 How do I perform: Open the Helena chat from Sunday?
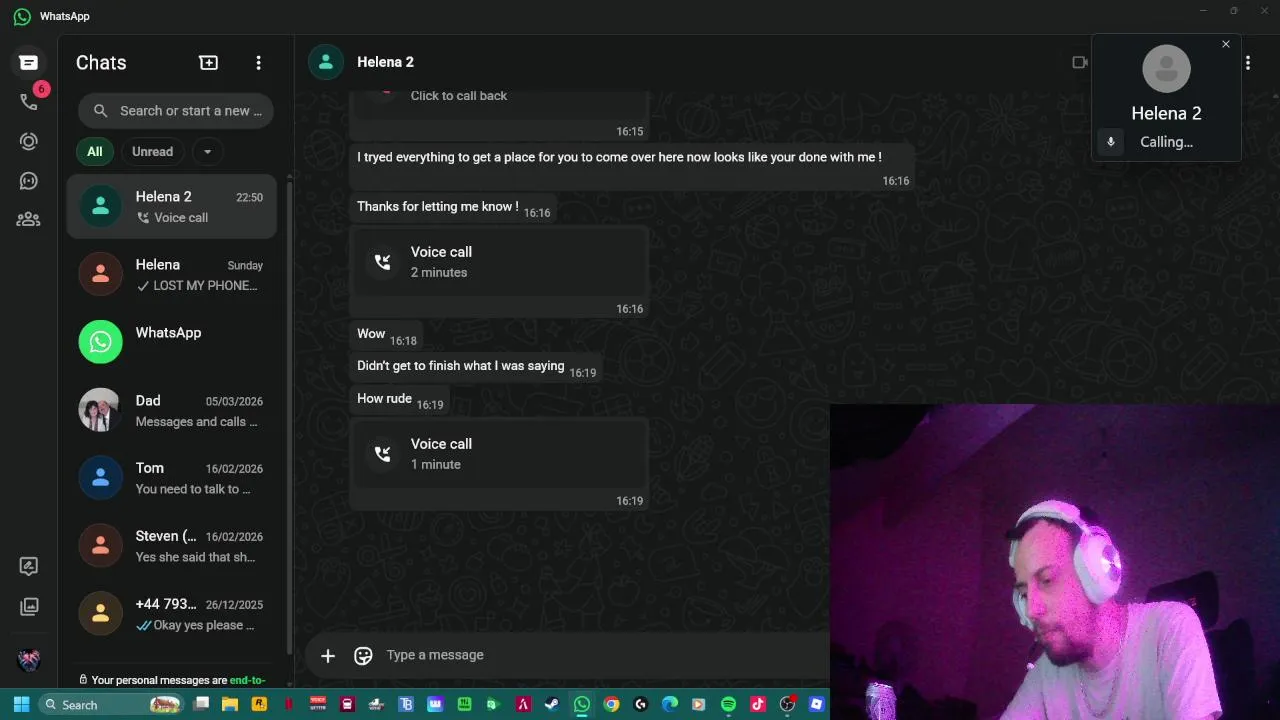click(x=171, y=274)
